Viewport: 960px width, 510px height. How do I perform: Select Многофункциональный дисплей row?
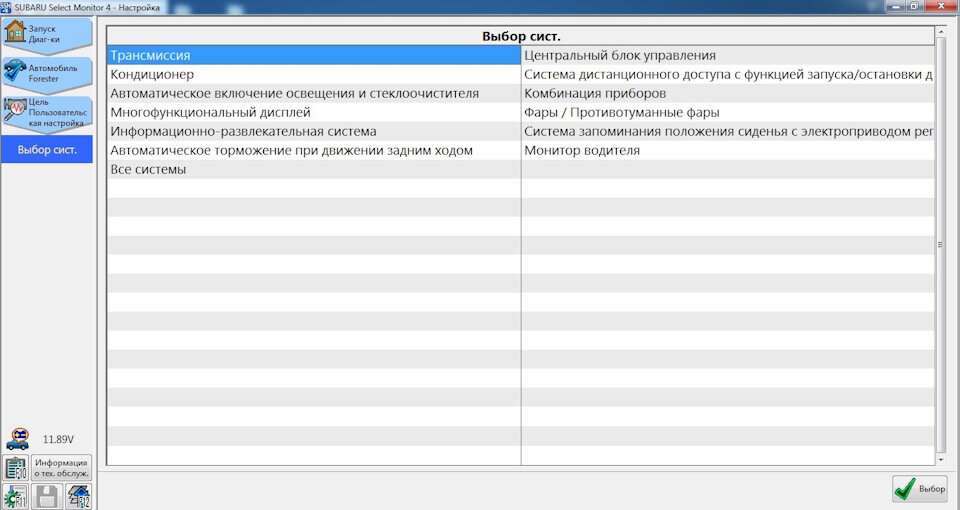tap(314, 112)
